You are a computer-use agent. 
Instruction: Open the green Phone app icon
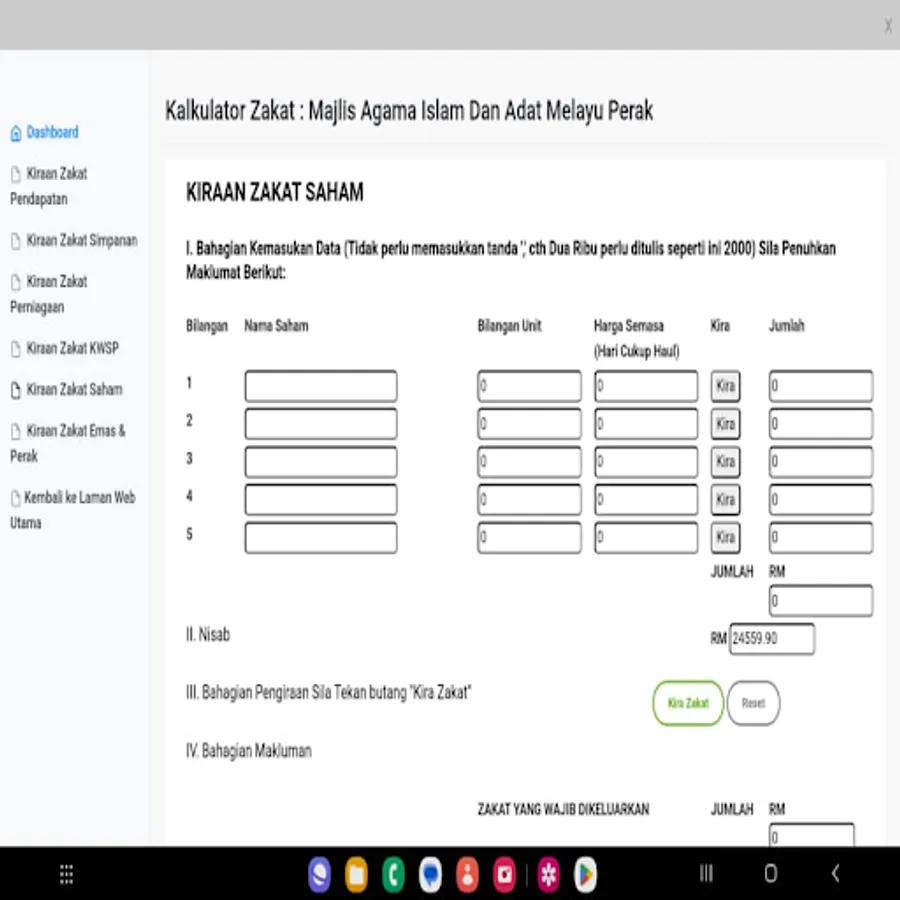[393, 874]
